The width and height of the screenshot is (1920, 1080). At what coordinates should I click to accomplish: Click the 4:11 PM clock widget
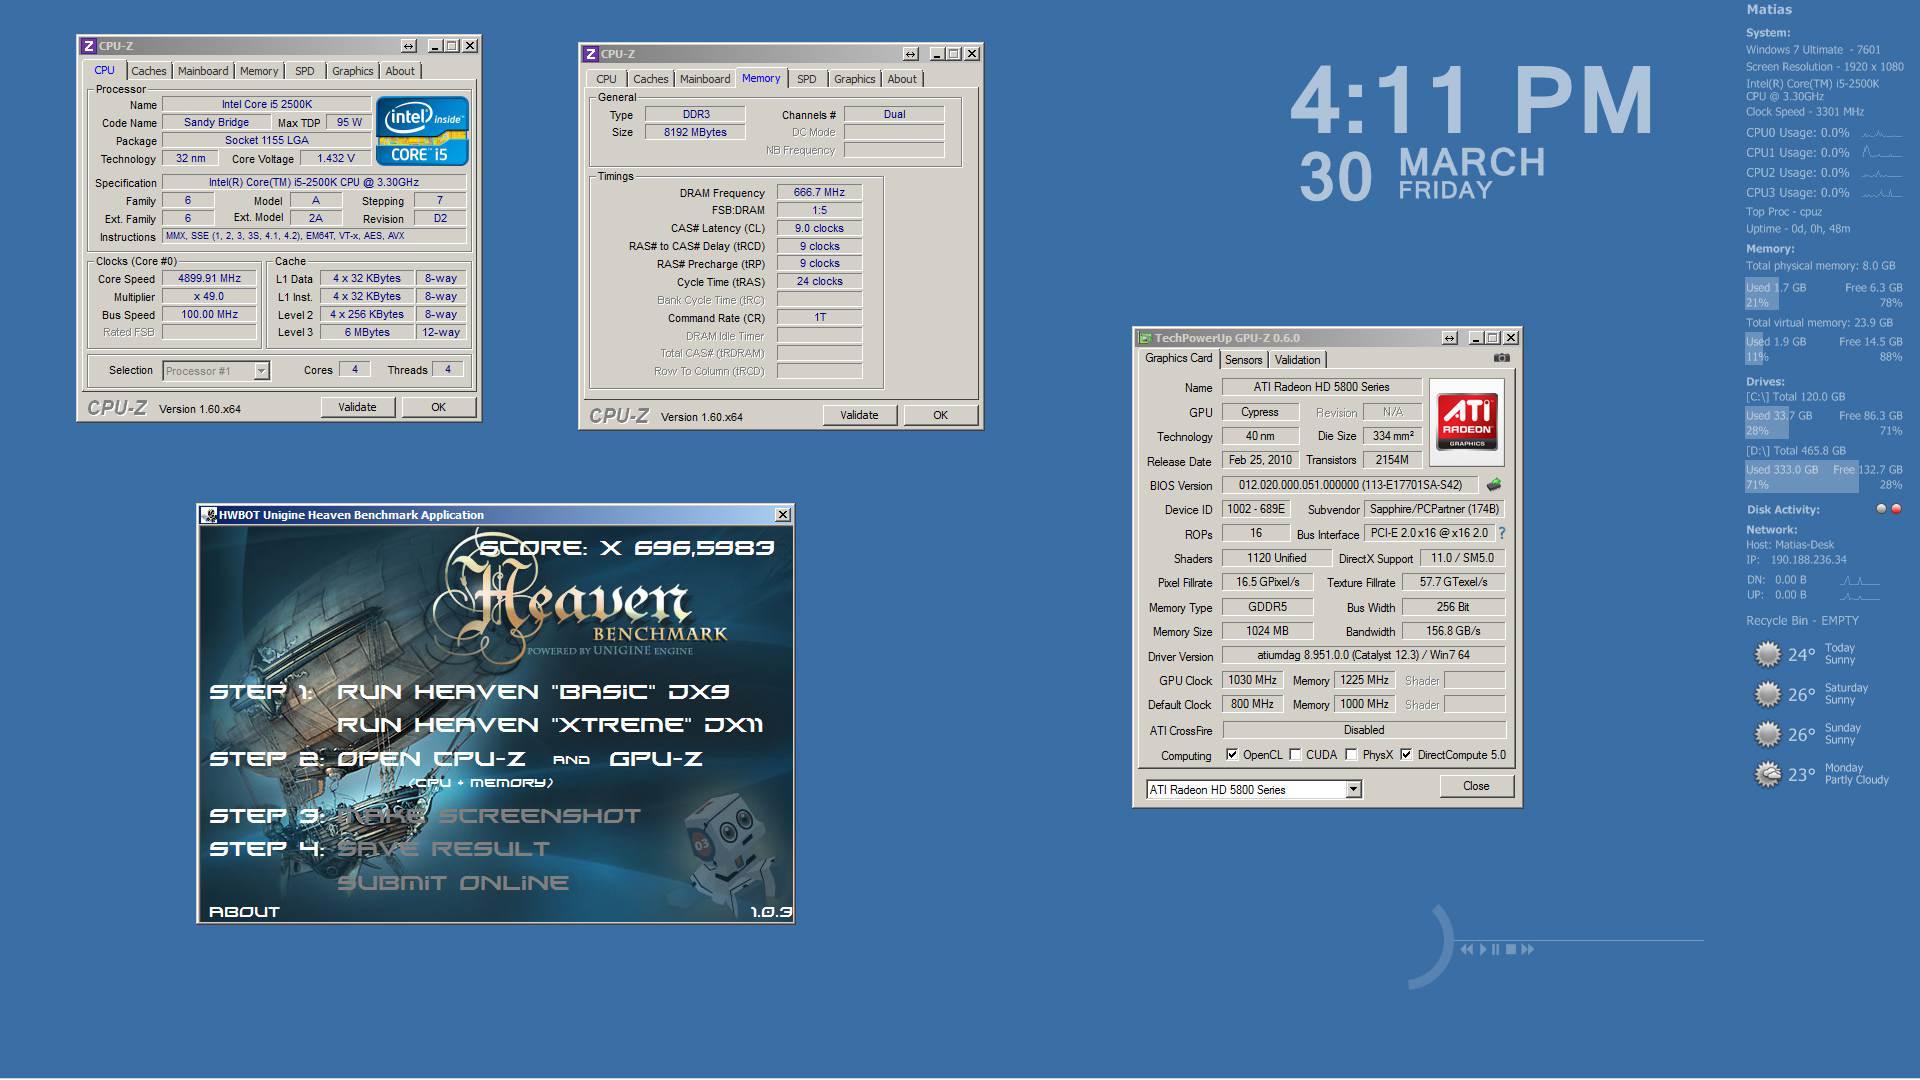(1470, 101)
